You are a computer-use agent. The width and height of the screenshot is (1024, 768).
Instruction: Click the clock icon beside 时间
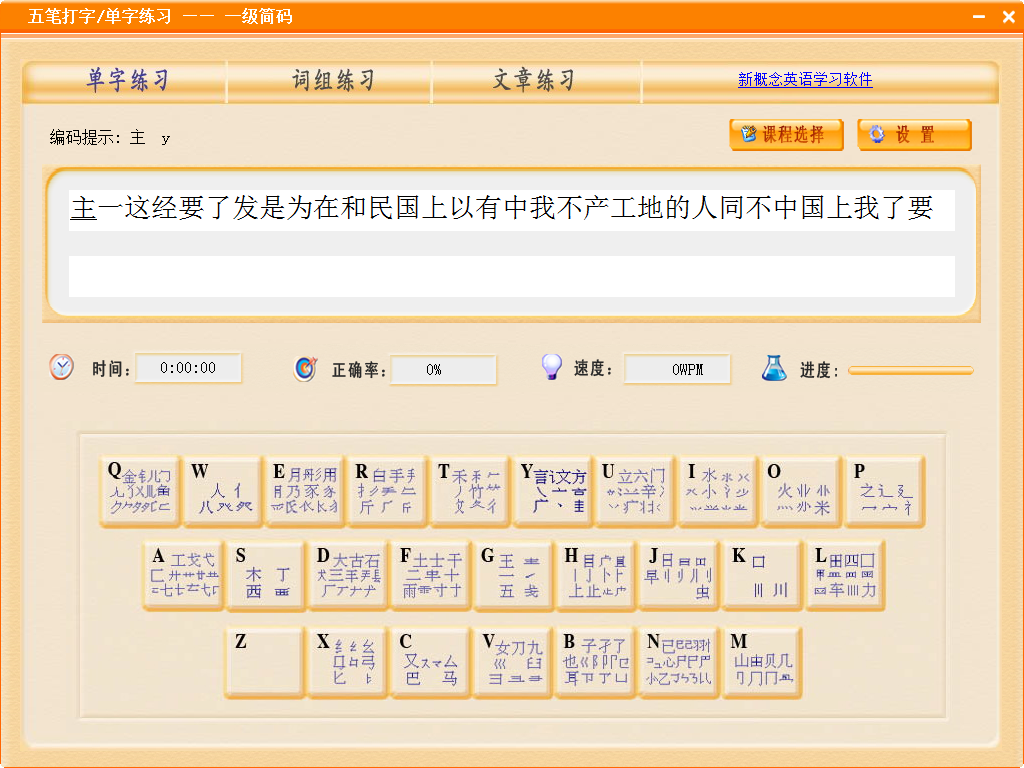(x=60, y=368)
